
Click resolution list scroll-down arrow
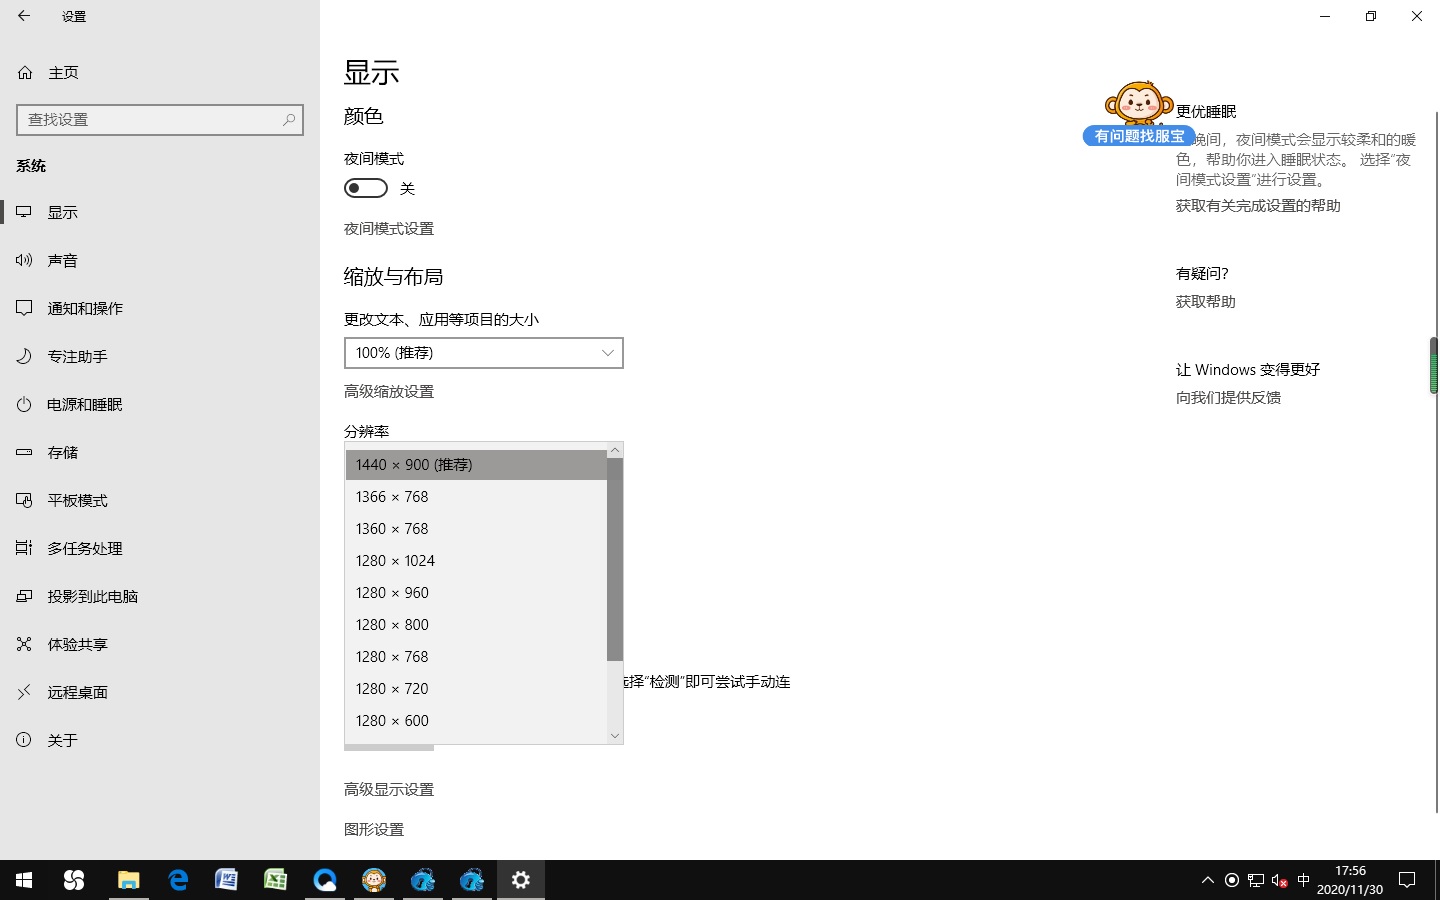[615, 736]
